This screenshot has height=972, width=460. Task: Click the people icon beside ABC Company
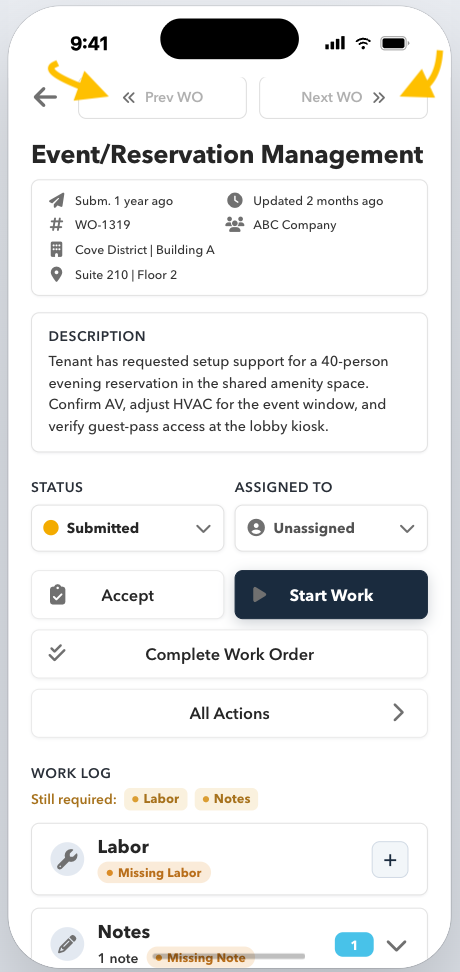click(234, 225)
